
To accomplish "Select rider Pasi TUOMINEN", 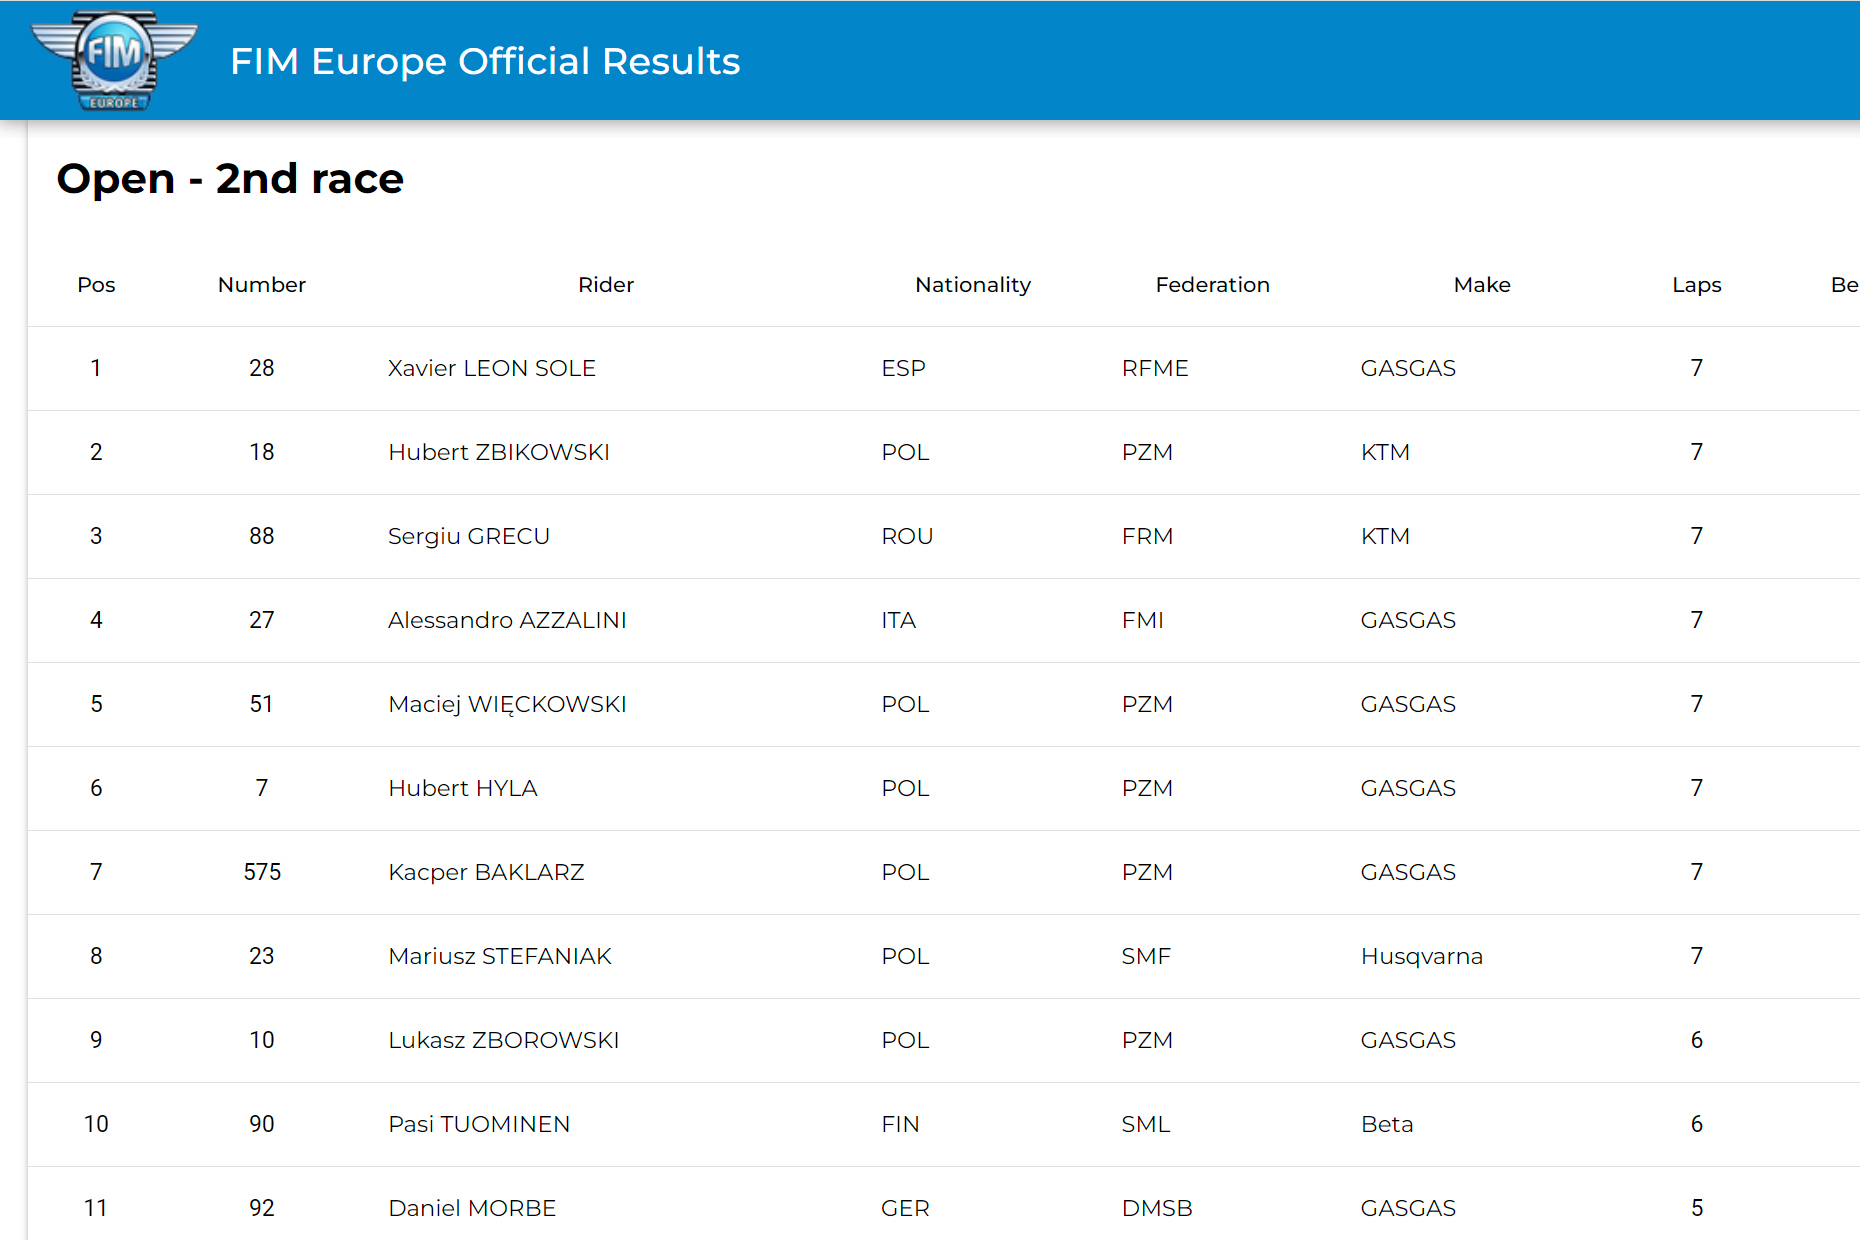I will 479,1124.
